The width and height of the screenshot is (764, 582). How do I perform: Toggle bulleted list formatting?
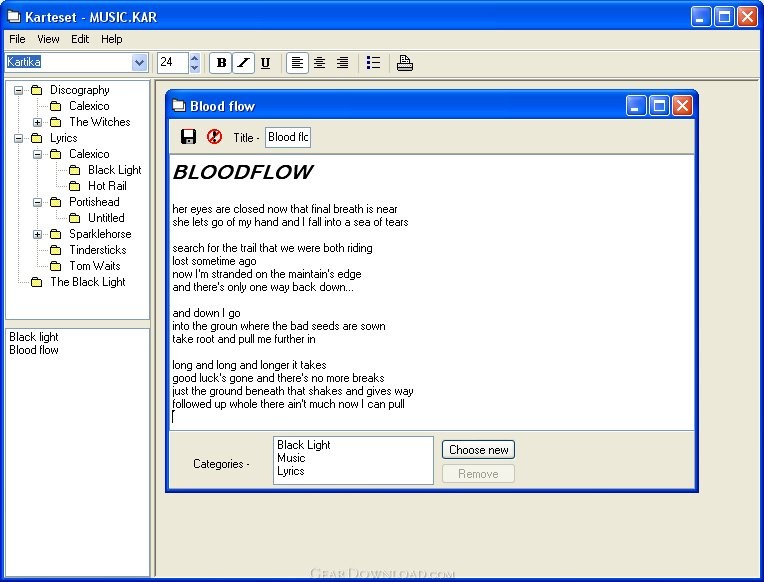[x=373, y=63]
